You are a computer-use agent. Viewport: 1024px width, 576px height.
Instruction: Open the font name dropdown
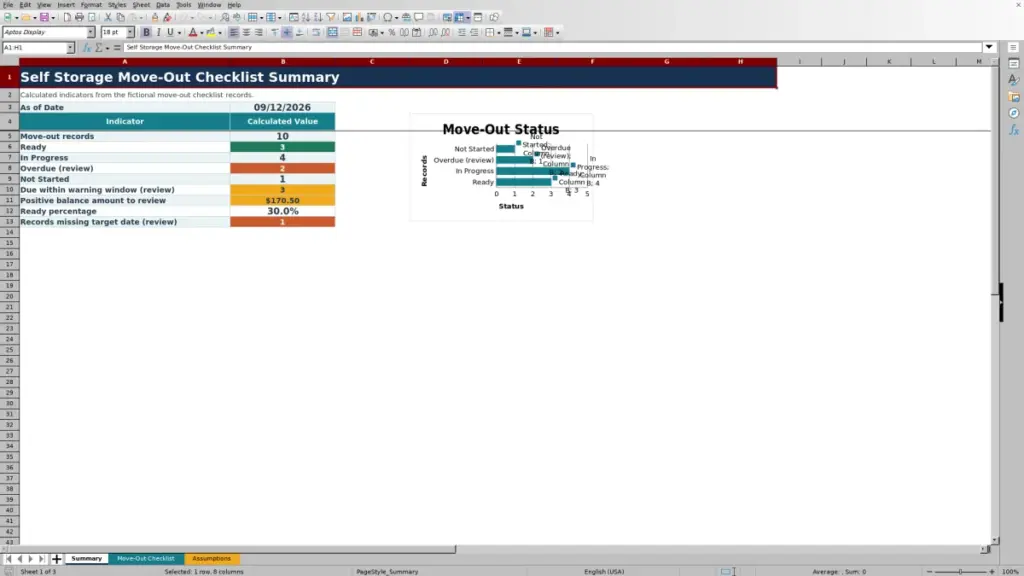(91, 33)
